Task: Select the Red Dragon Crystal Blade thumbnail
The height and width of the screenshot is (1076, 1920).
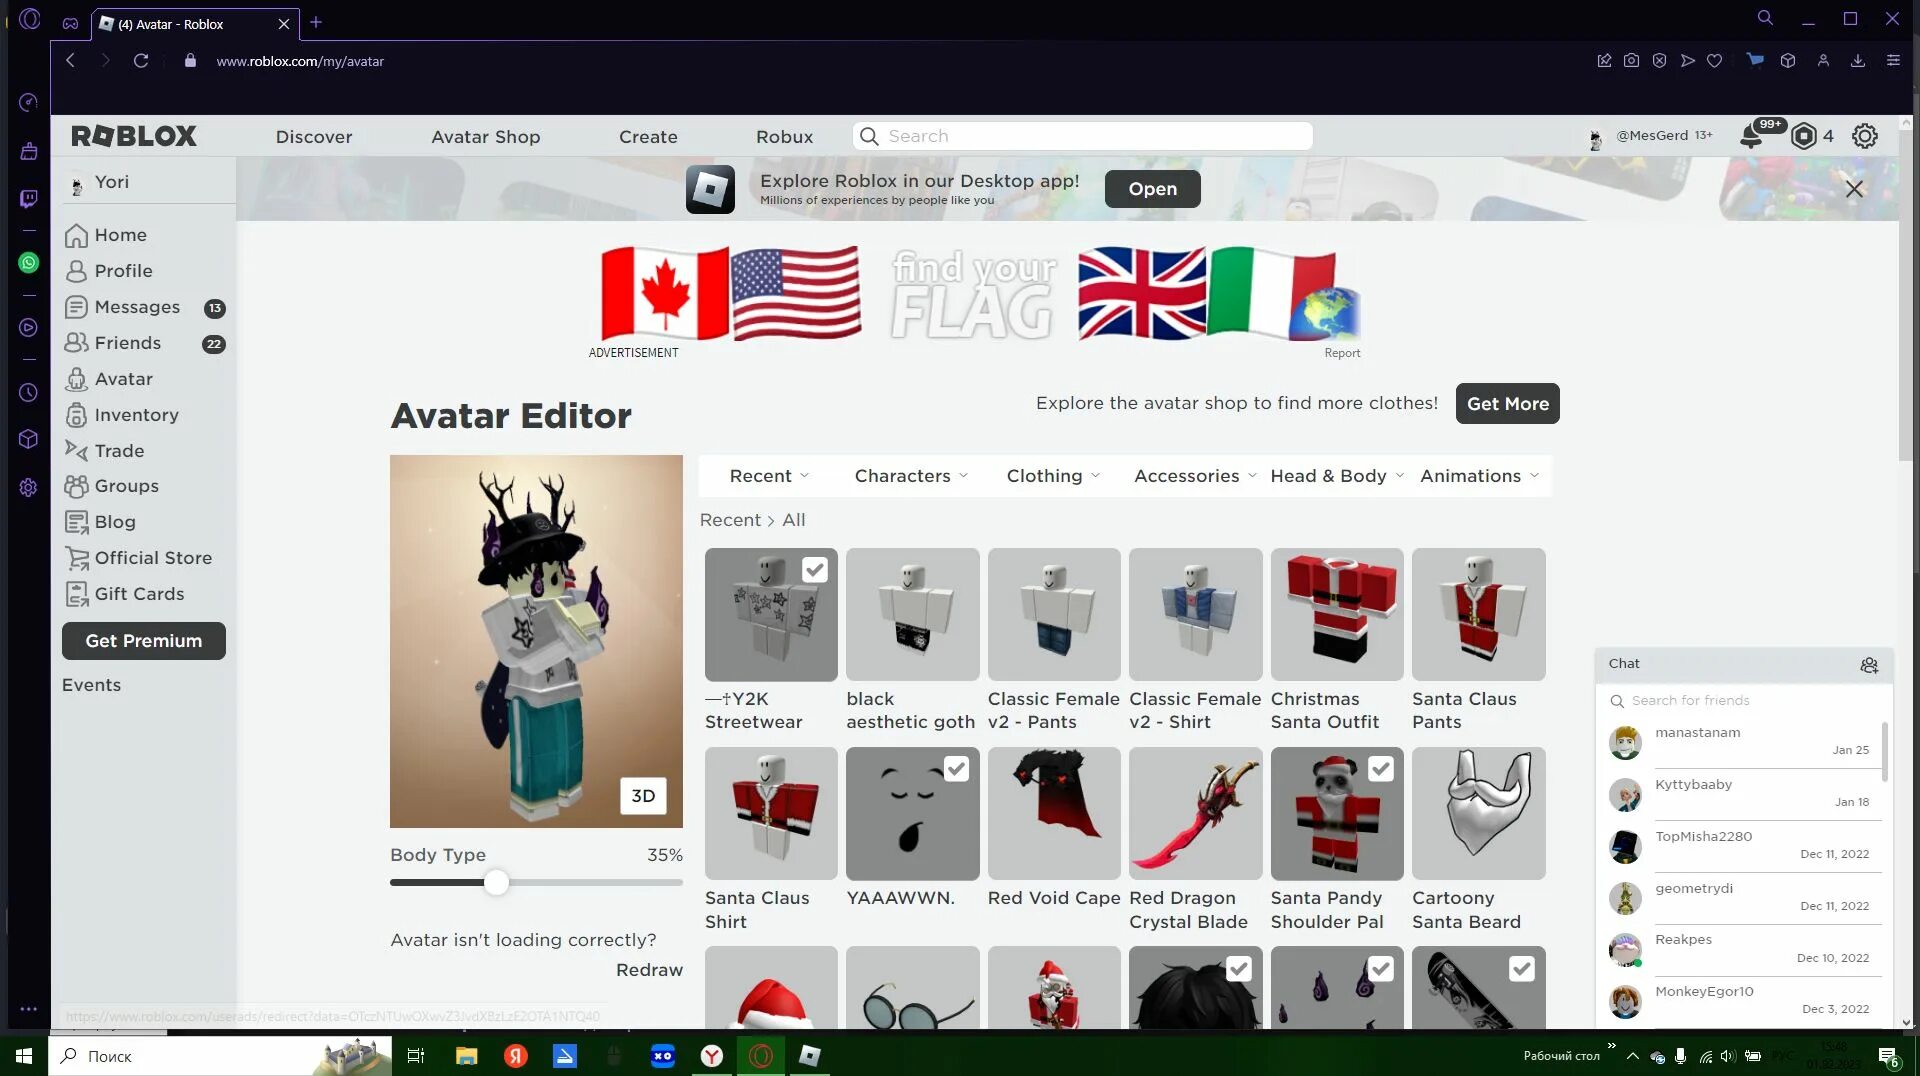Action: point(1195,814)
